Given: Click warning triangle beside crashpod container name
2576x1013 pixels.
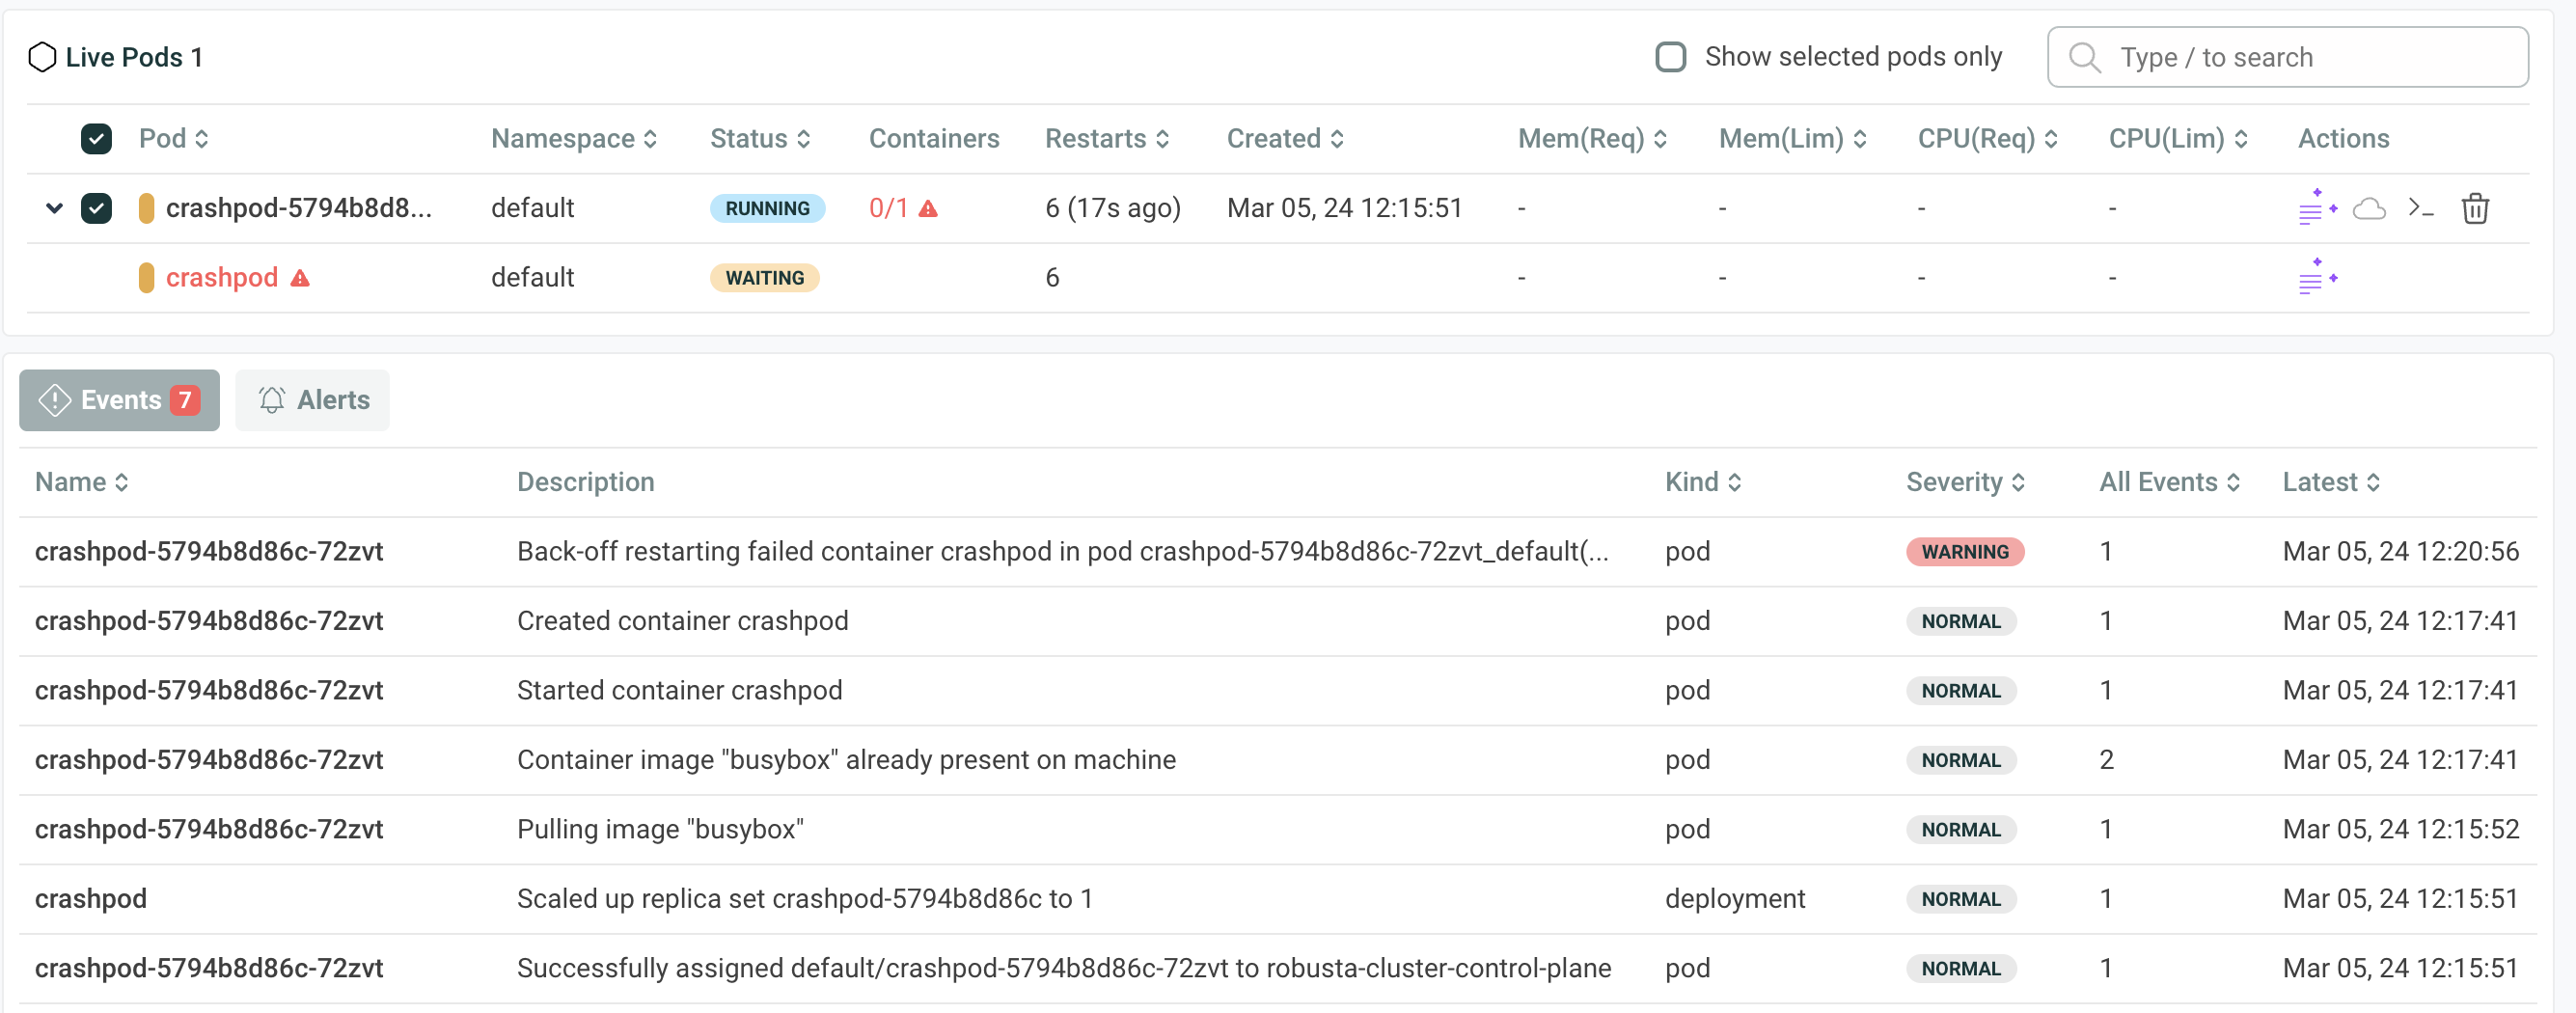Looking at the screenshot, I should [300, 278].
